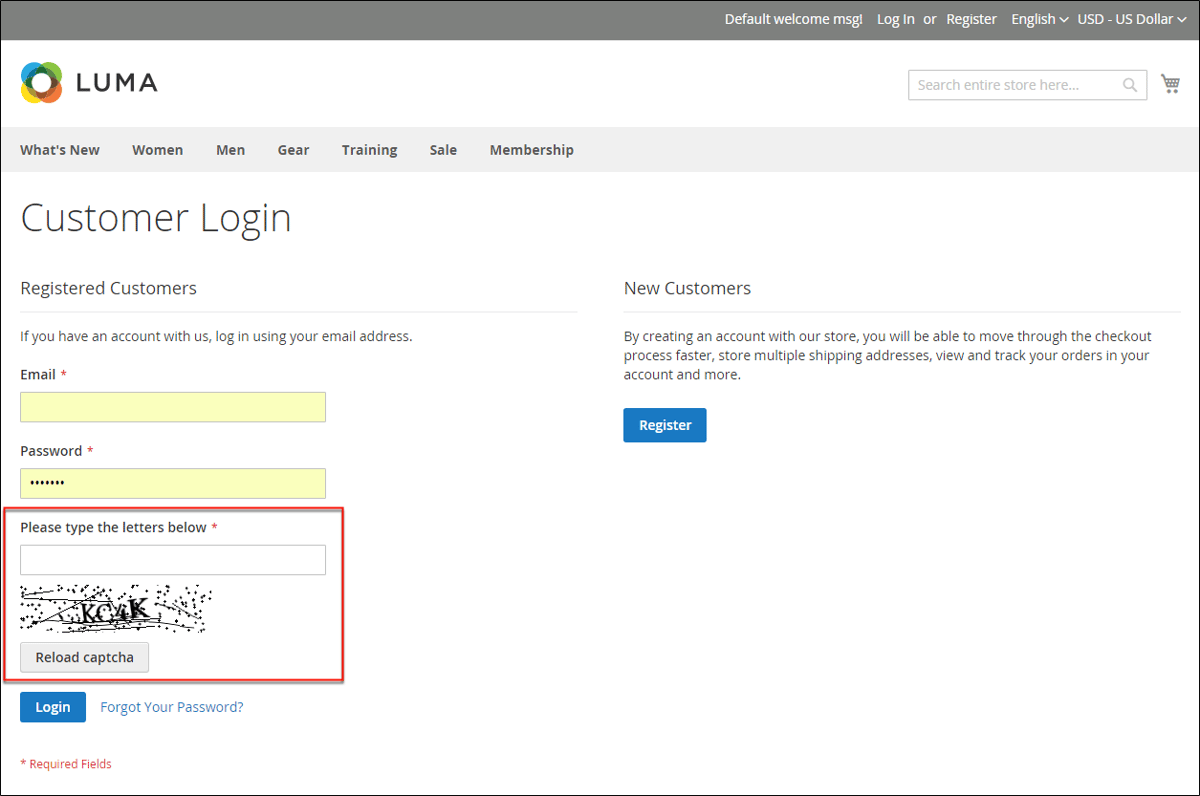Open the Women category menu
1200x796 pixels.
point(157,149)
